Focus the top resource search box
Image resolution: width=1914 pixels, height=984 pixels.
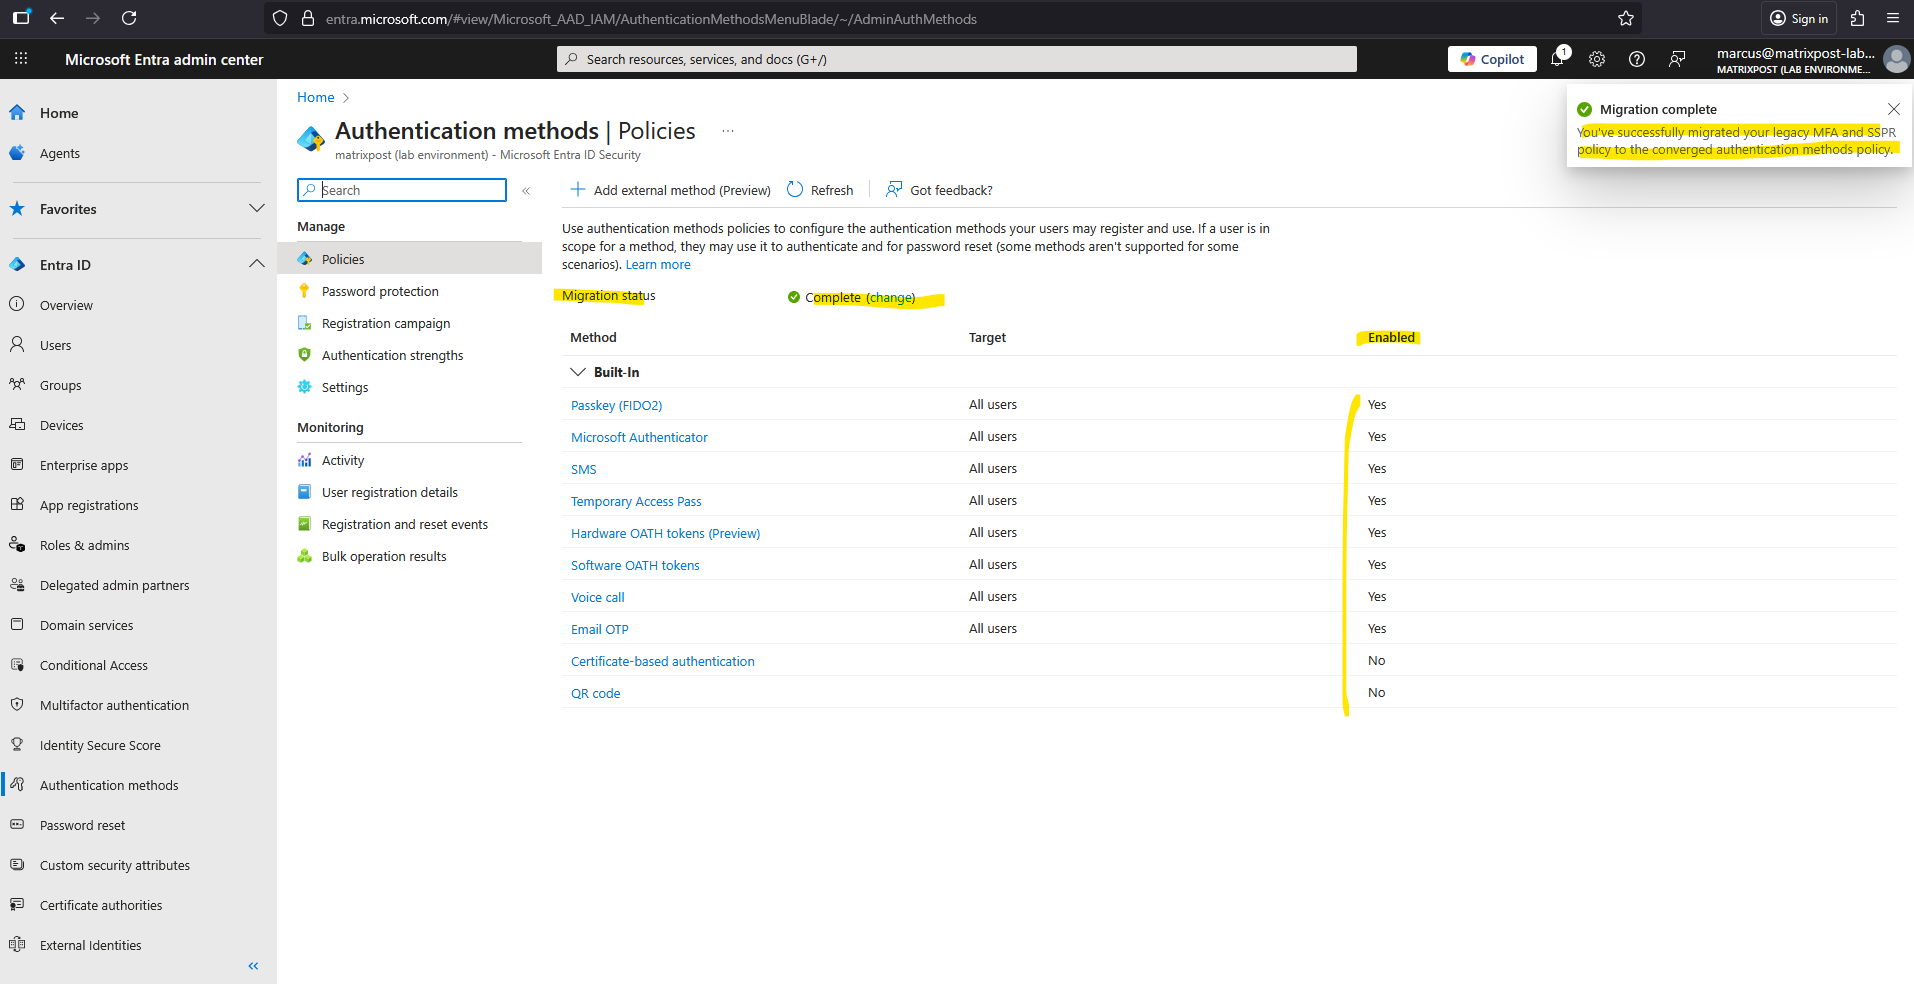pyautogui.click(x=956, y=59)
